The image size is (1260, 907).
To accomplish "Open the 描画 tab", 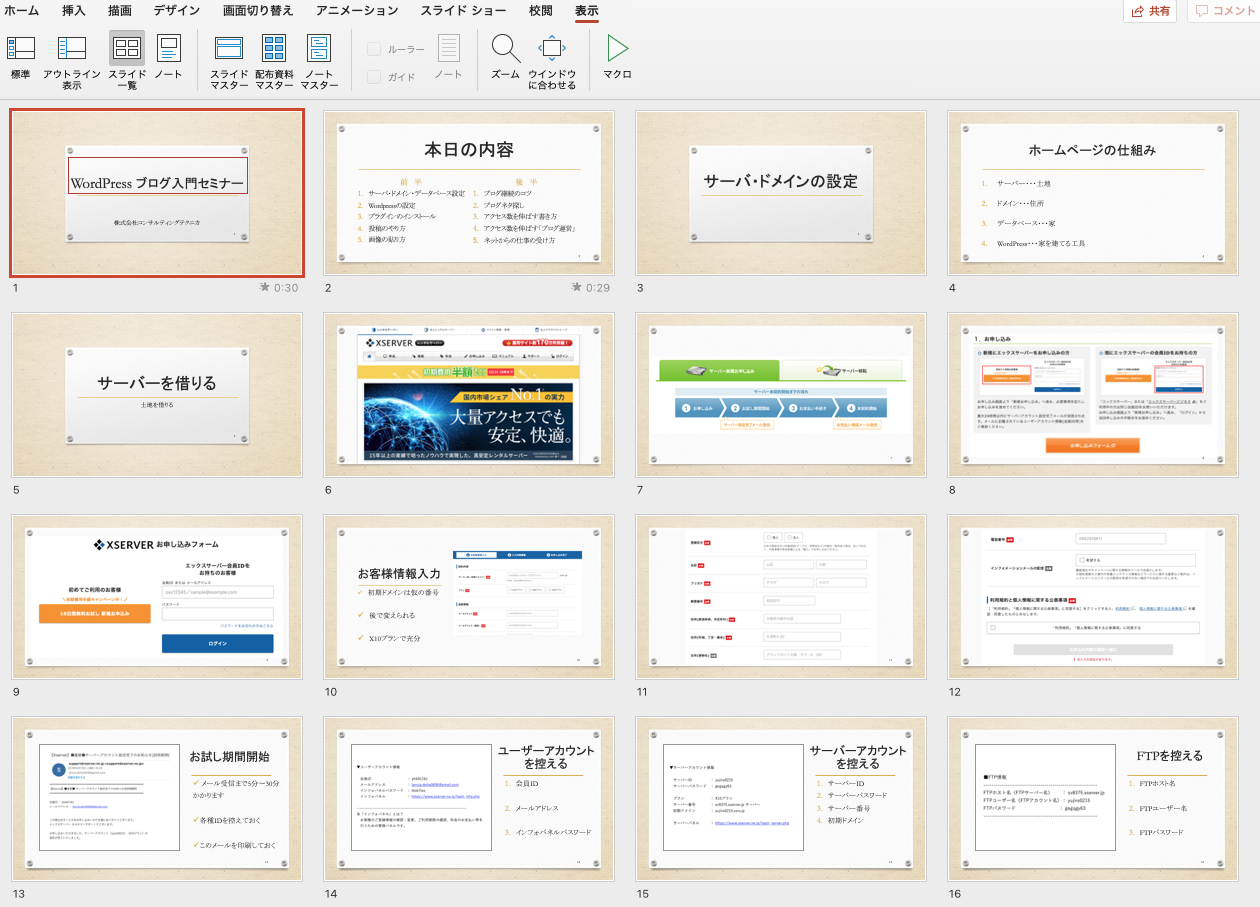I will point(120,11).
